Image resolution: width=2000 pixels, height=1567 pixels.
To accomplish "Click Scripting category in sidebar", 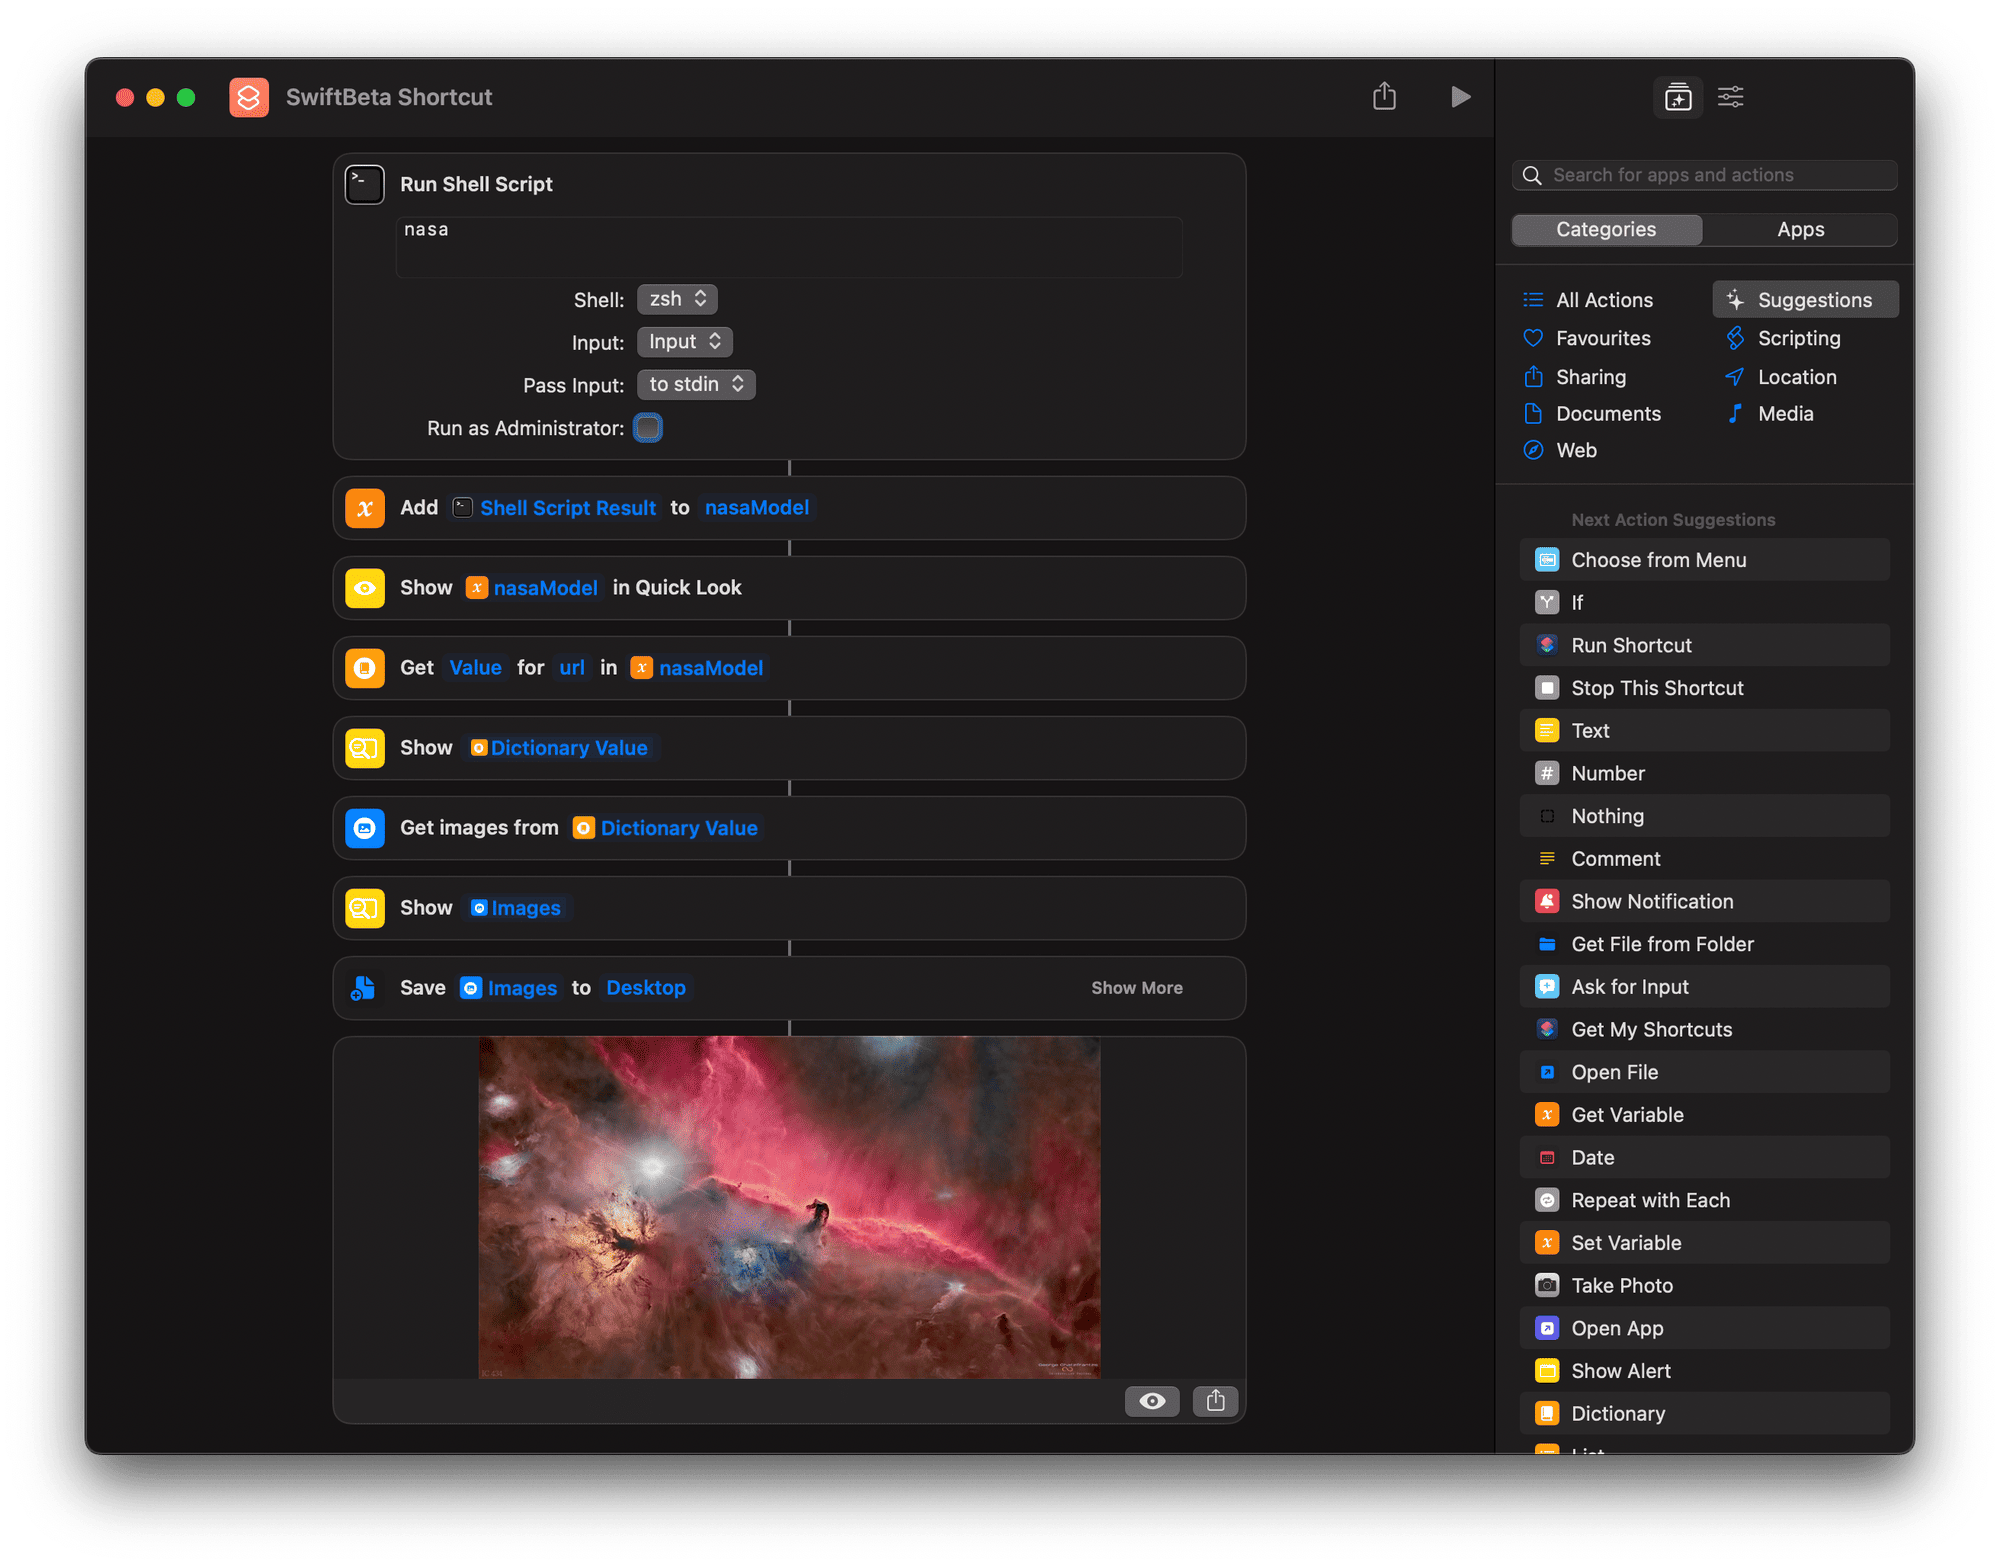I will click(1800, 338).
